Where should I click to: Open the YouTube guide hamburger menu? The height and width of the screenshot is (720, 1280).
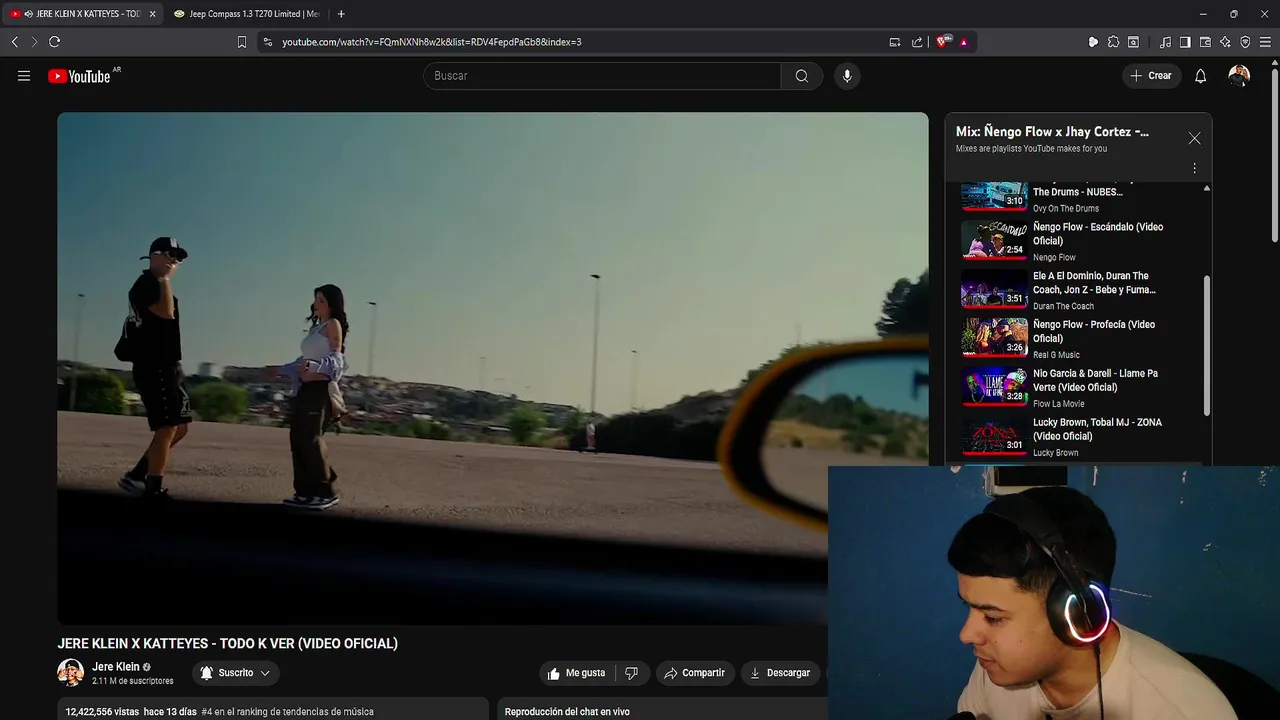(x=24, y=76)
